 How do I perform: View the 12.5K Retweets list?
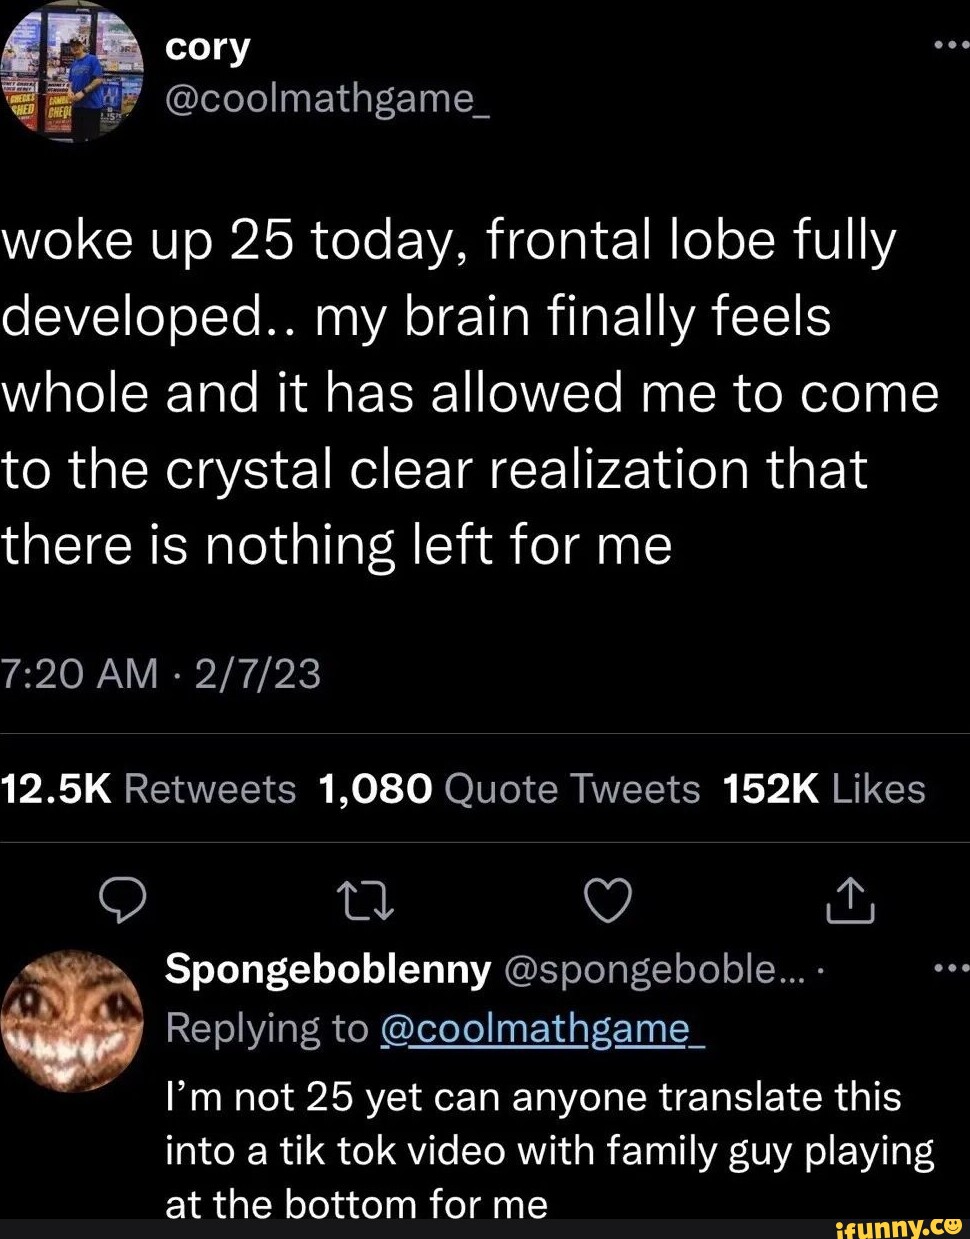pyautogui.click(x=149, y=789)
